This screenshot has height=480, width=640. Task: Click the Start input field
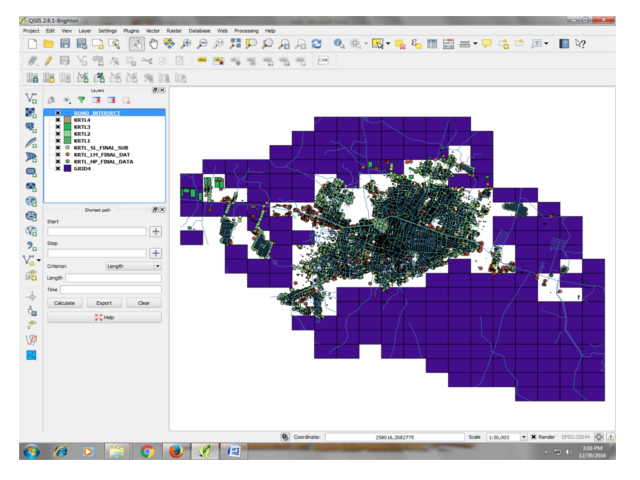point(97,231)
